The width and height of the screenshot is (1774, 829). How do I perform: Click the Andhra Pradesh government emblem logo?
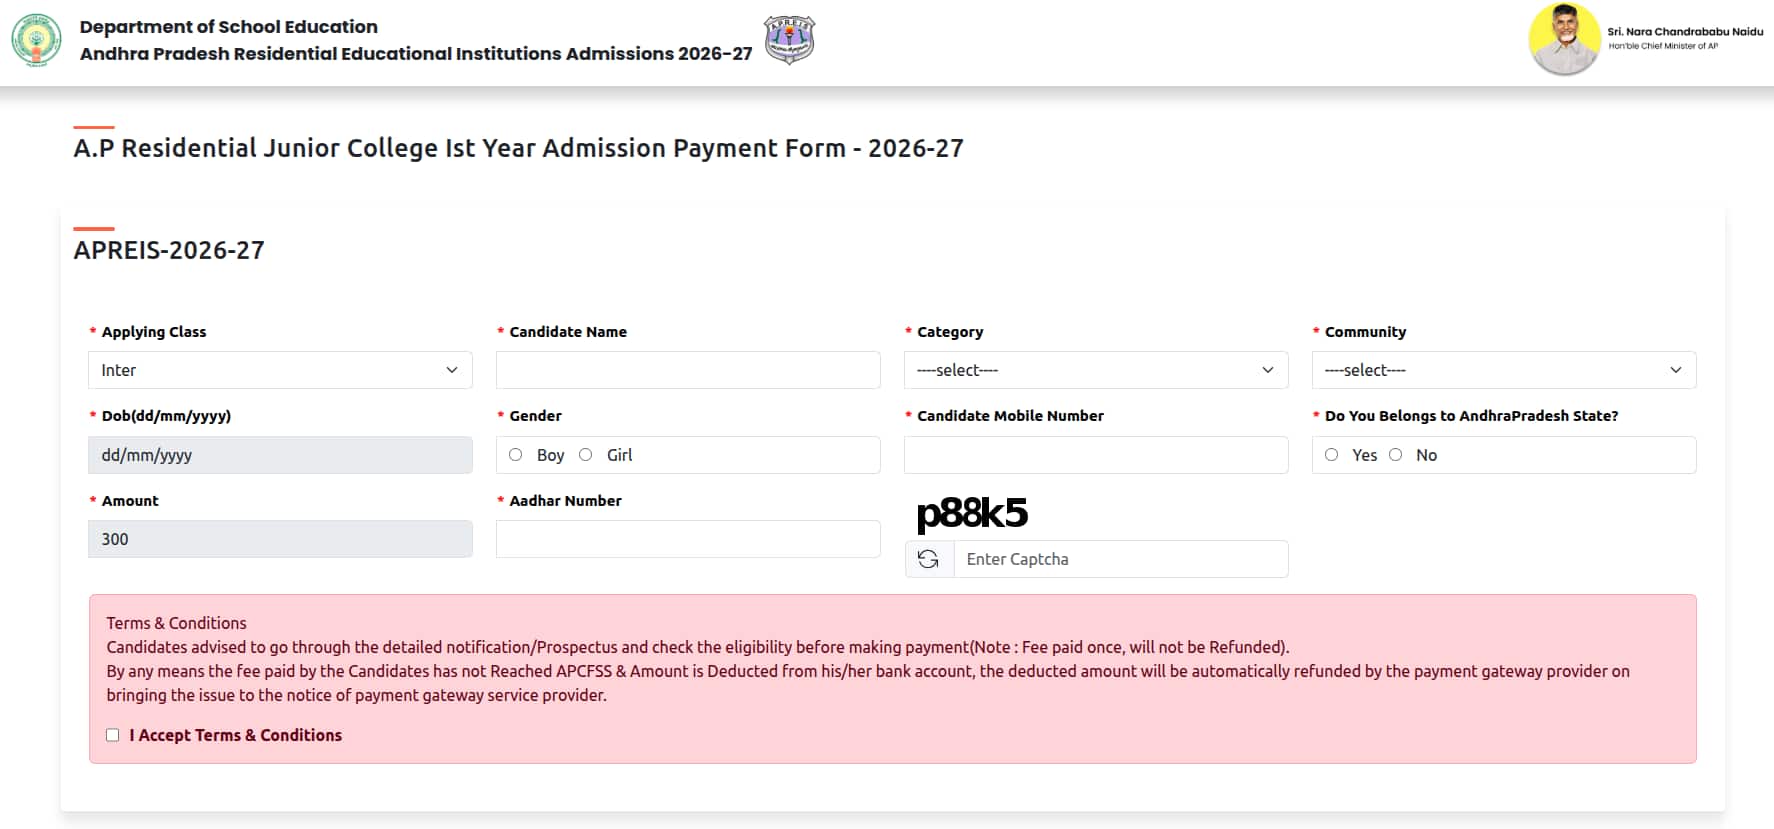point(36,41)
